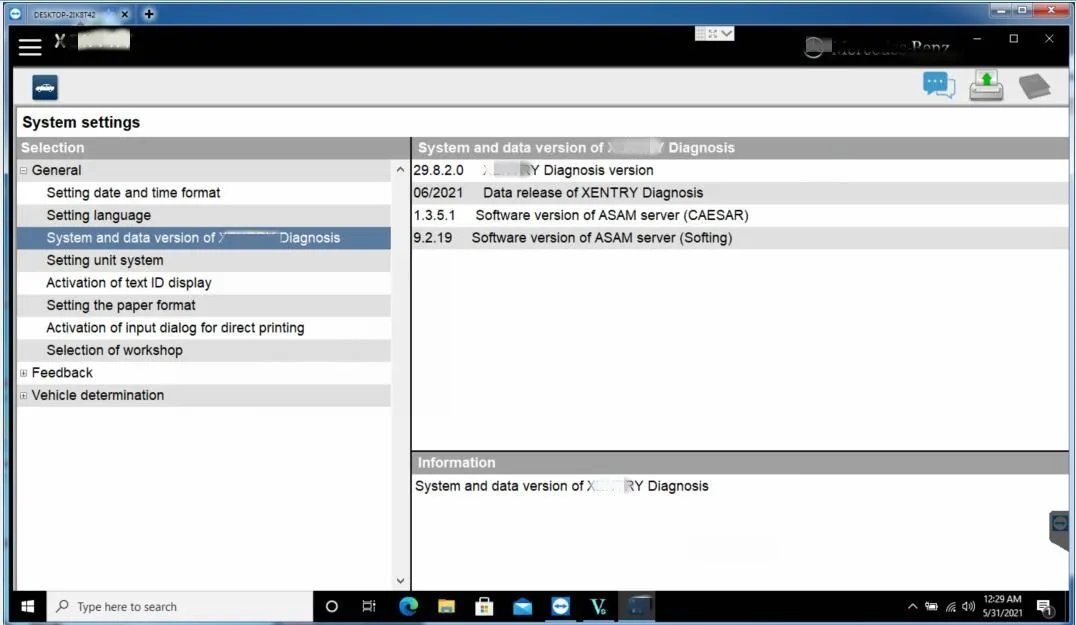
Task: Open the hamburger main menu
Action: pos(30,47)
